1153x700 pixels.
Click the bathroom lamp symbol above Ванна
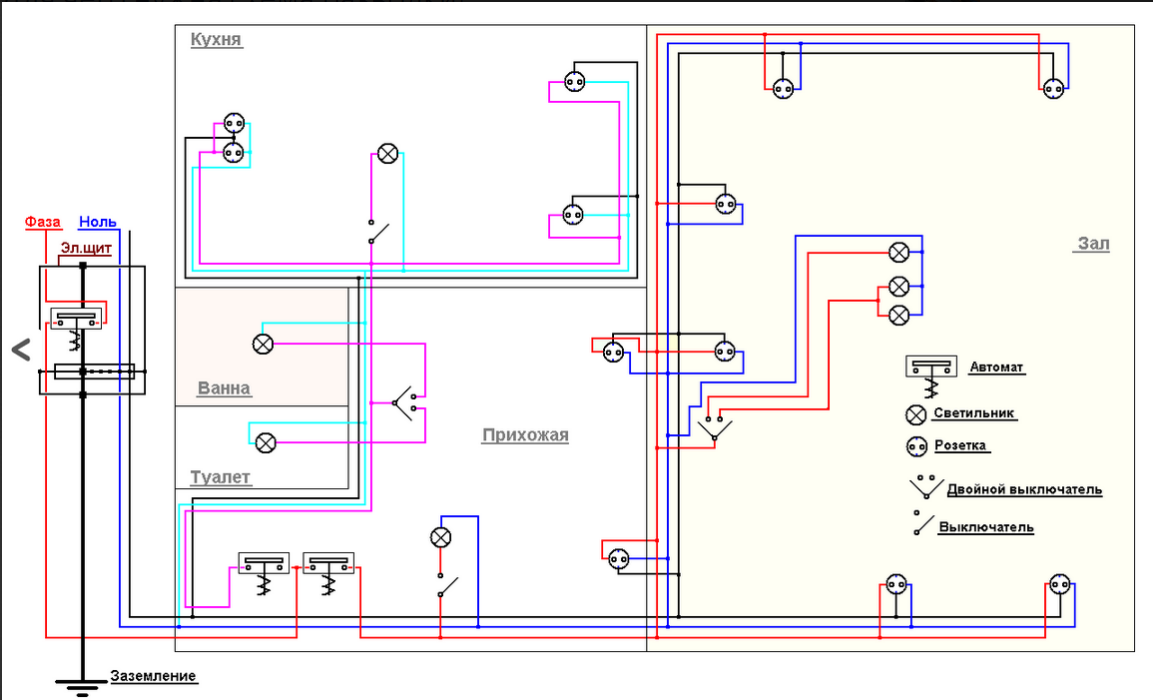(x=263, y=344)
